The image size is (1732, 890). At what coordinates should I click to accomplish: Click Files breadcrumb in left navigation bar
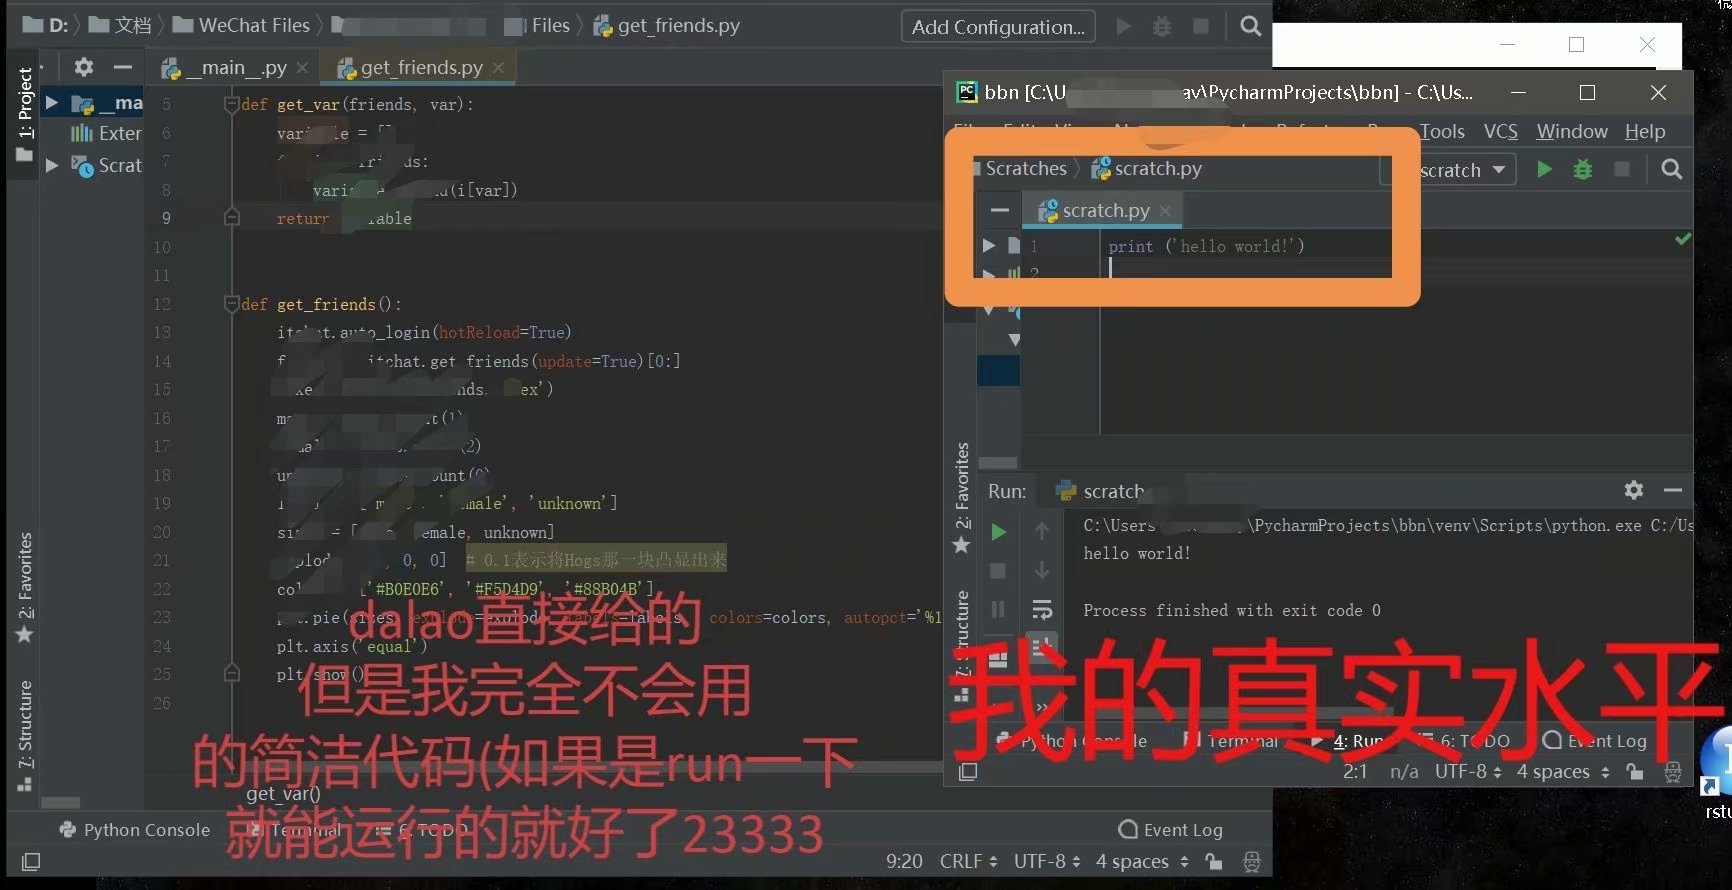[x=550, y=26]
